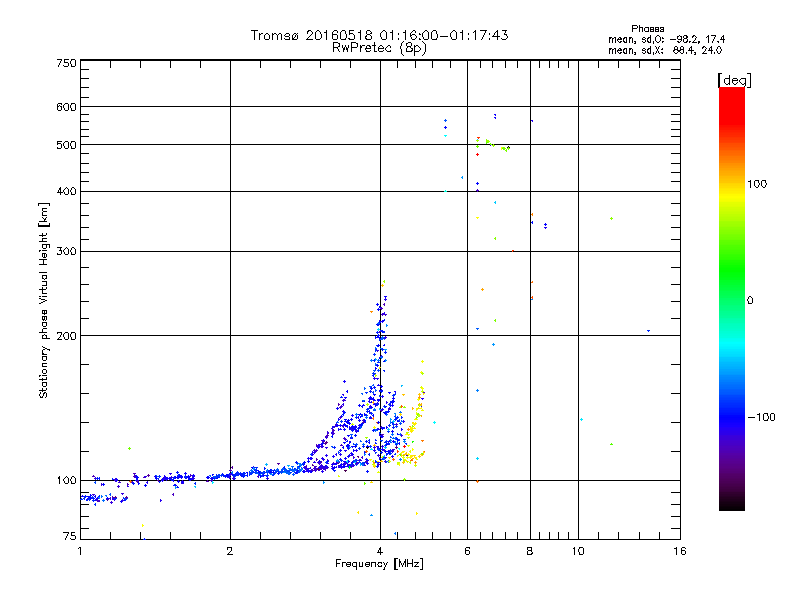The width and height of the screenshot is (800, 600).
Task: Click the y-axis tick label '100' at left
Action: 67,480
